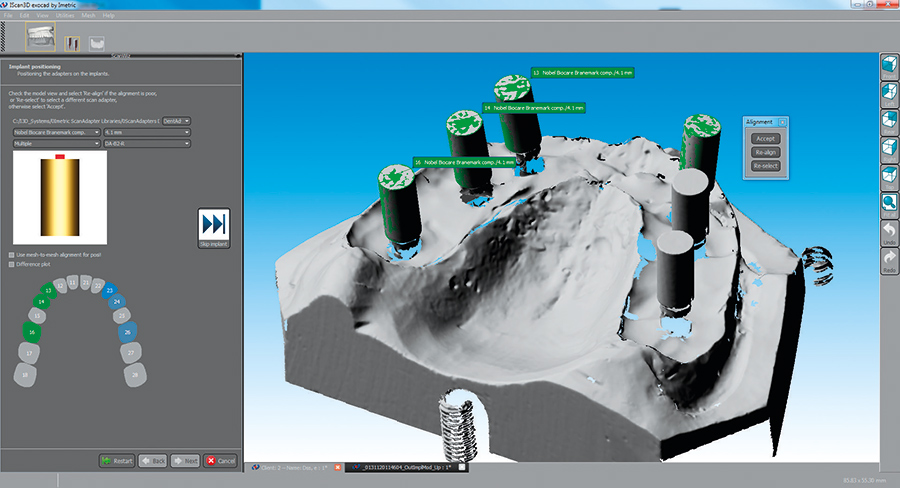Open the Multiple dropdown
The image size is (900, 488).
coord(56,144)
